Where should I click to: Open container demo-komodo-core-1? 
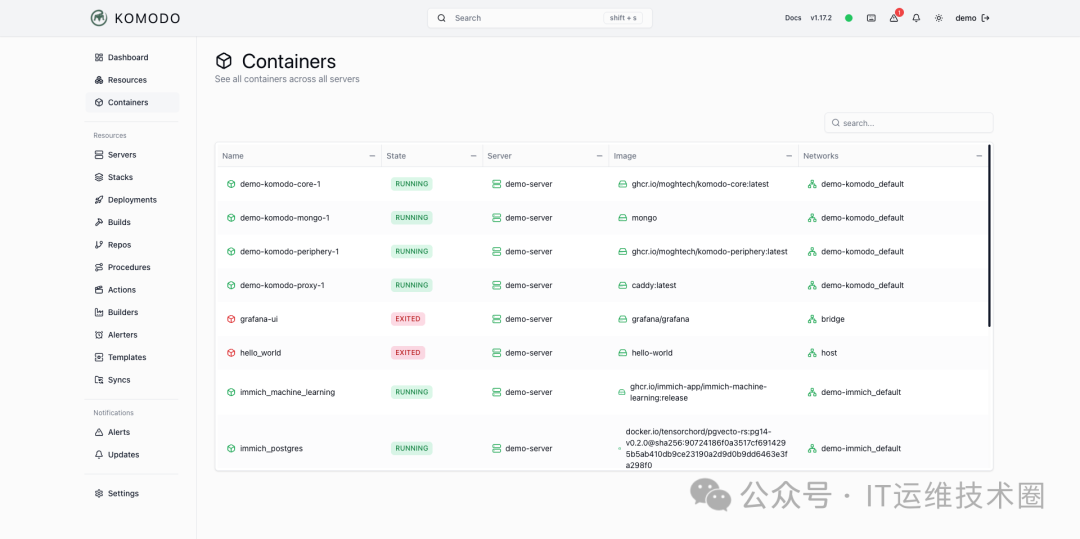coord(280,184)
